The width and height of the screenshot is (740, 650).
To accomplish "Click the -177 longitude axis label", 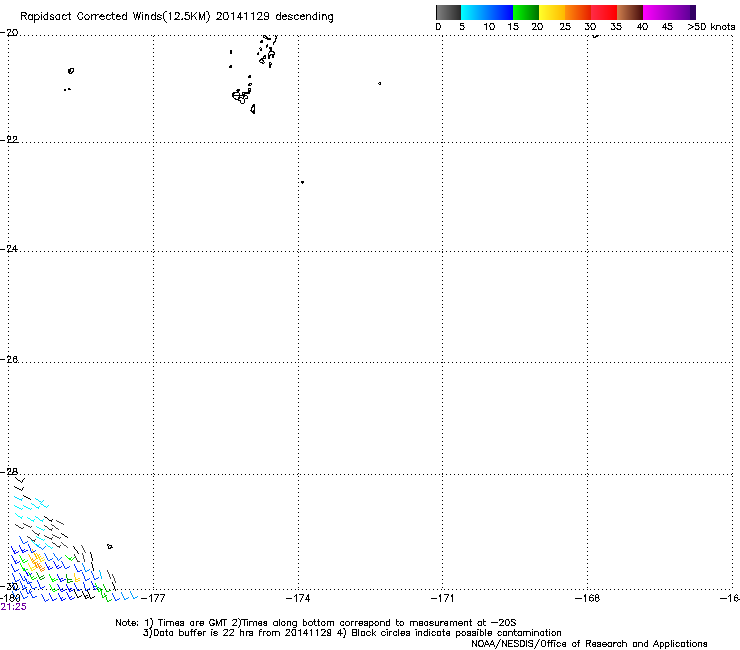I will 153,598.
